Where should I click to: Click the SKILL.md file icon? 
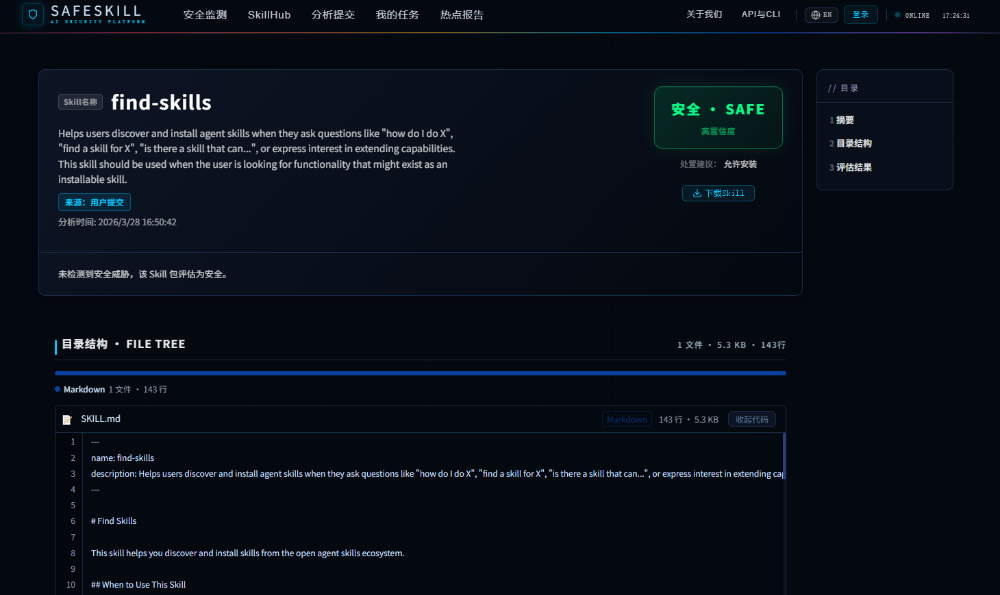[x=67, y=420]
